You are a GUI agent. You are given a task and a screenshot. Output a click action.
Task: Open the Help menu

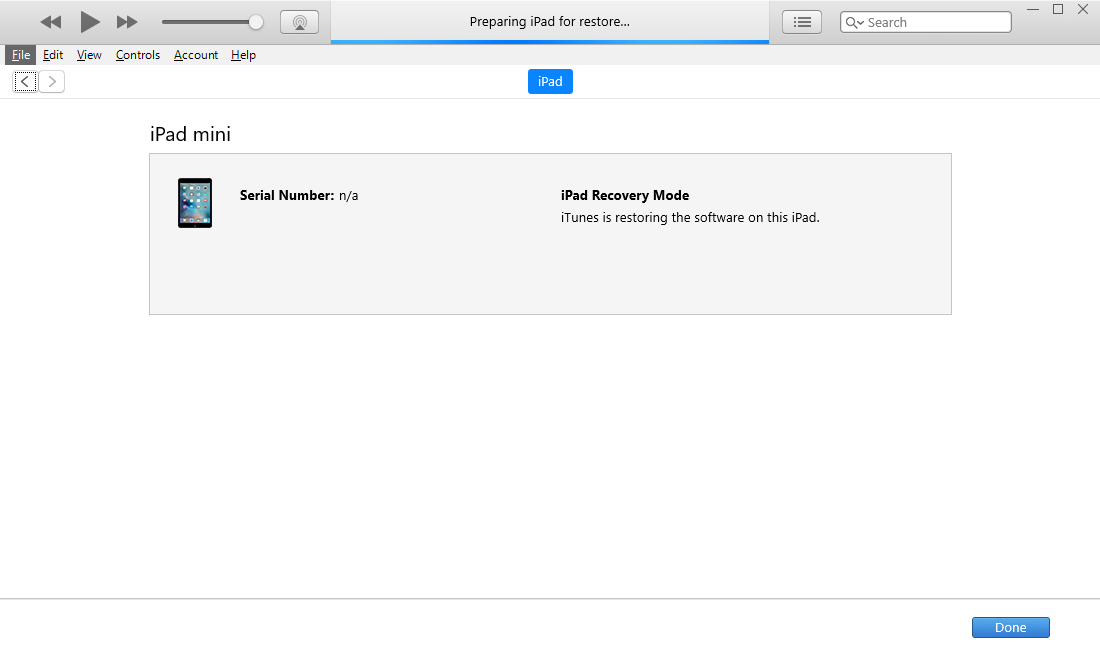(x=243, y=55)
